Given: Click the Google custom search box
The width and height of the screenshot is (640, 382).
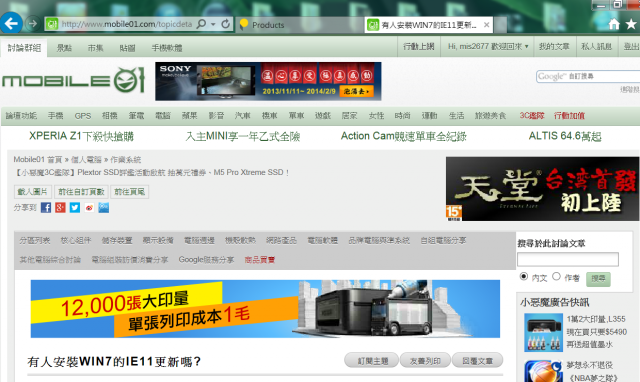Looking at the screenshot, I should [x=588, y=76].
